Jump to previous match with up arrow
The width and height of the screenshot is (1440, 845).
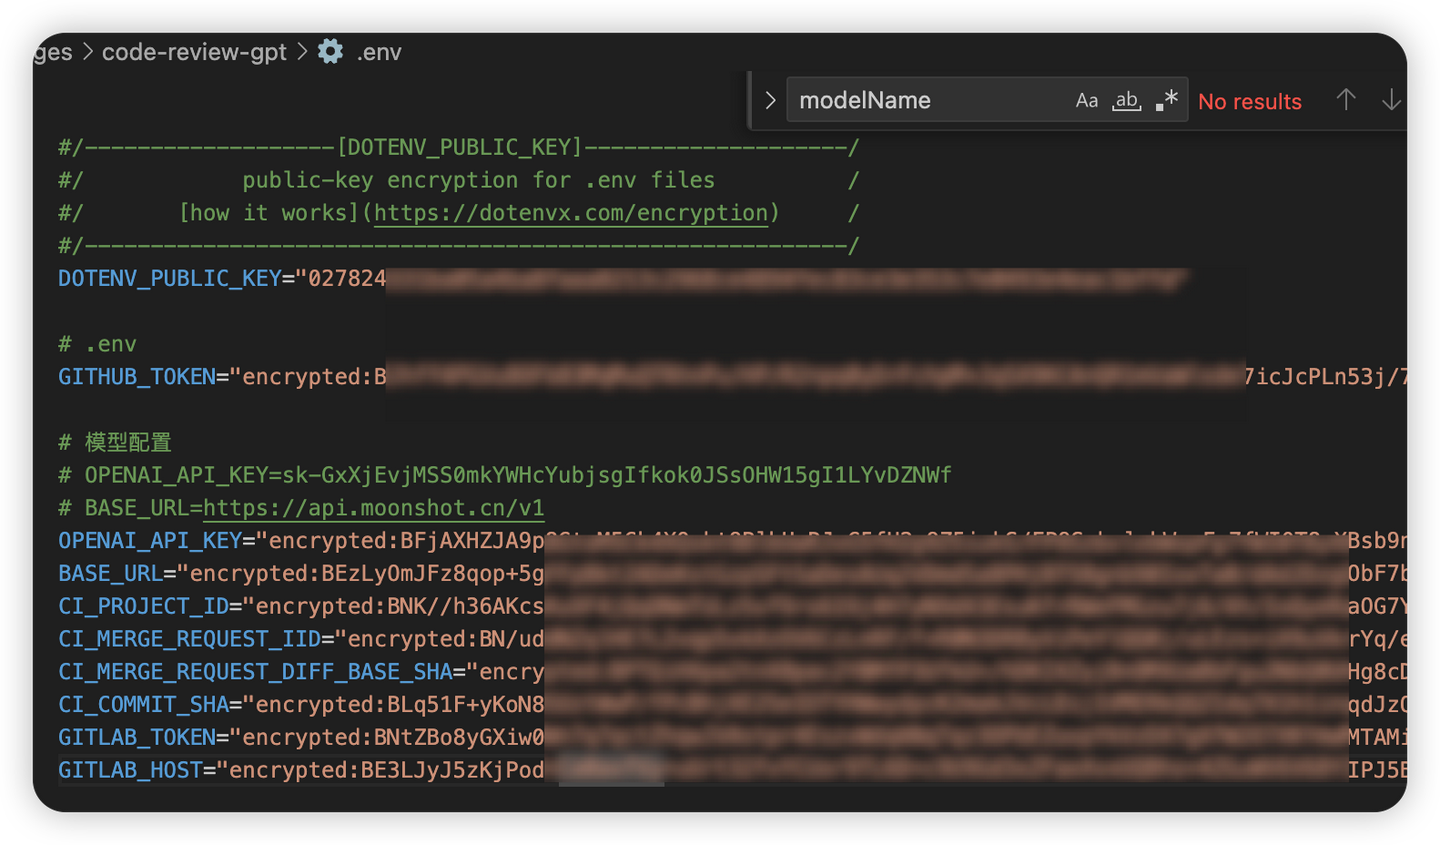tap(1346, 100)
